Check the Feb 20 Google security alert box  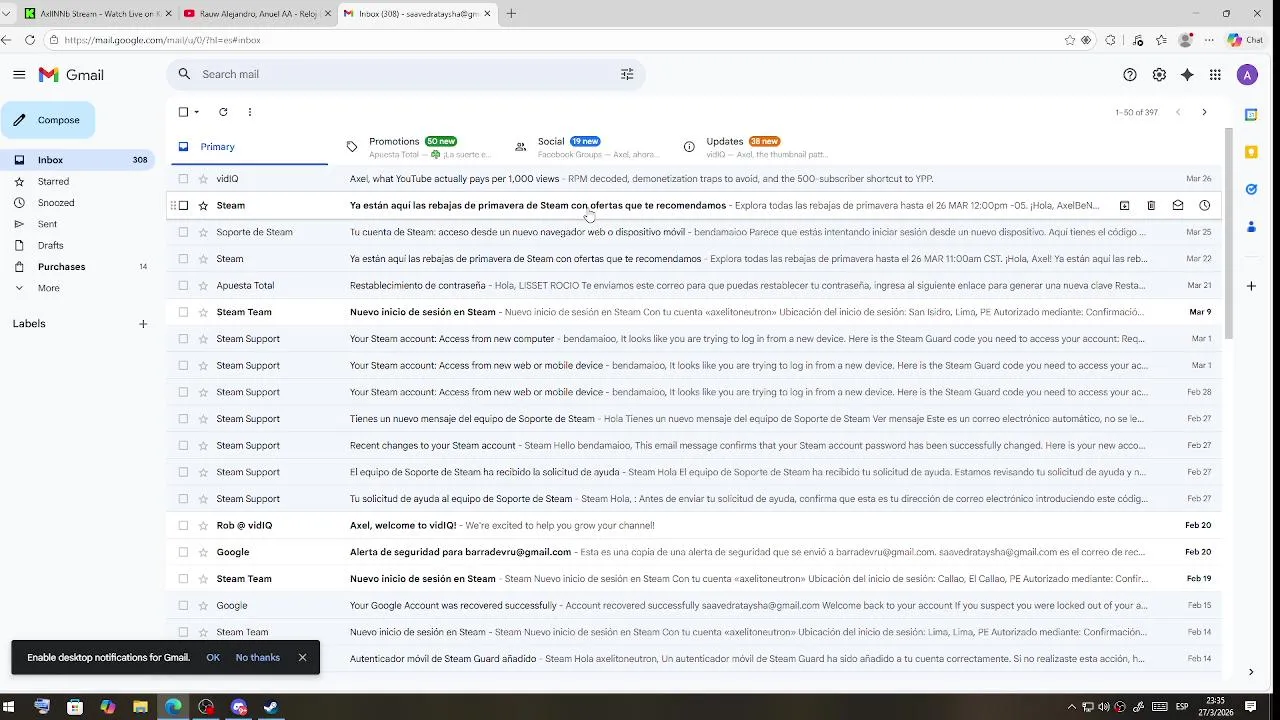click(183, 552)
